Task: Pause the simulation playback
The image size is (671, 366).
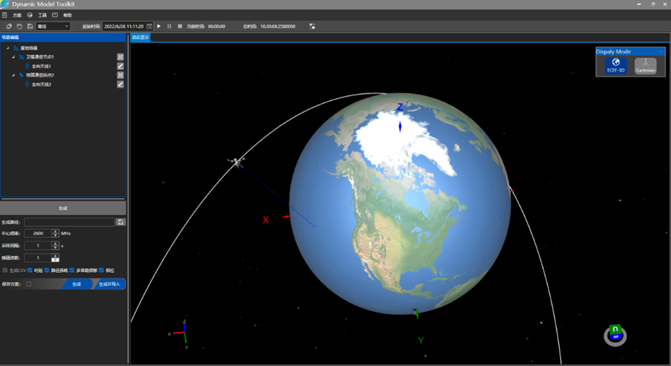Action: tap(169, 26)
